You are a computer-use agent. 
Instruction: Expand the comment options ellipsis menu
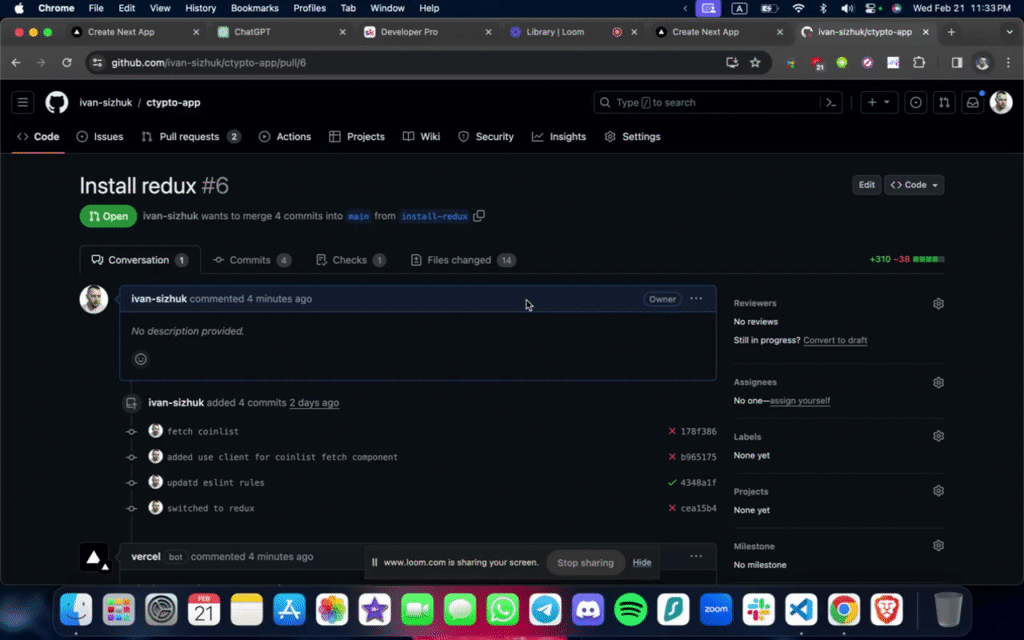point(697,299)
